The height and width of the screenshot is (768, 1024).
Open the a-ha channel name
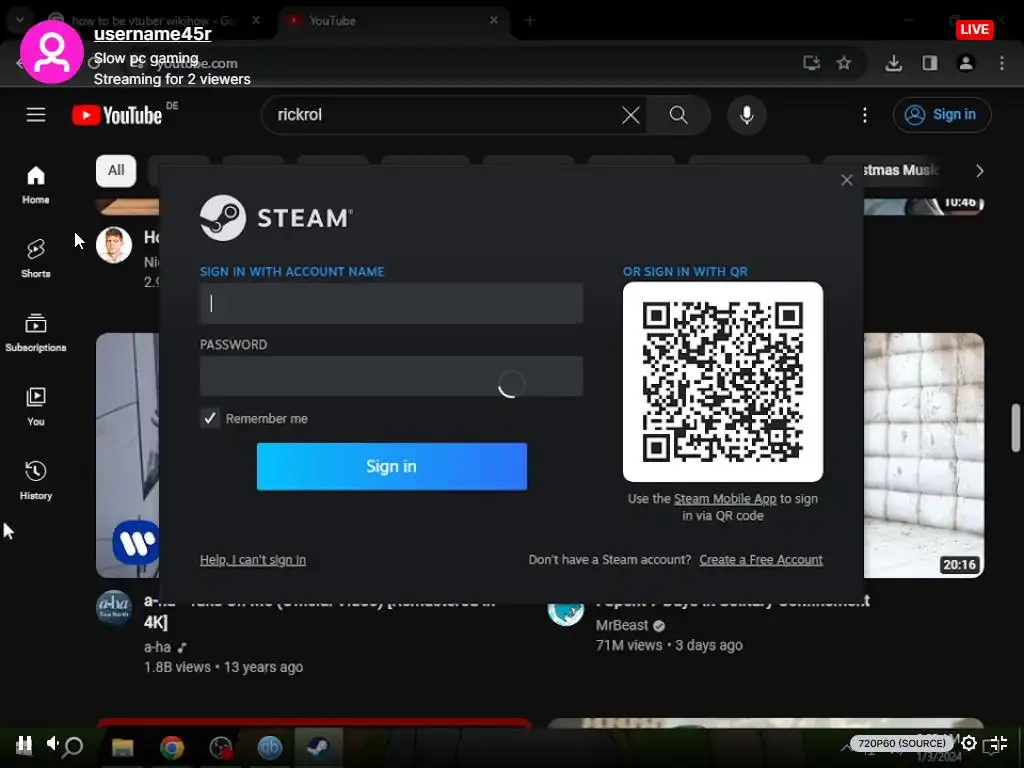[x=157, y=647]
